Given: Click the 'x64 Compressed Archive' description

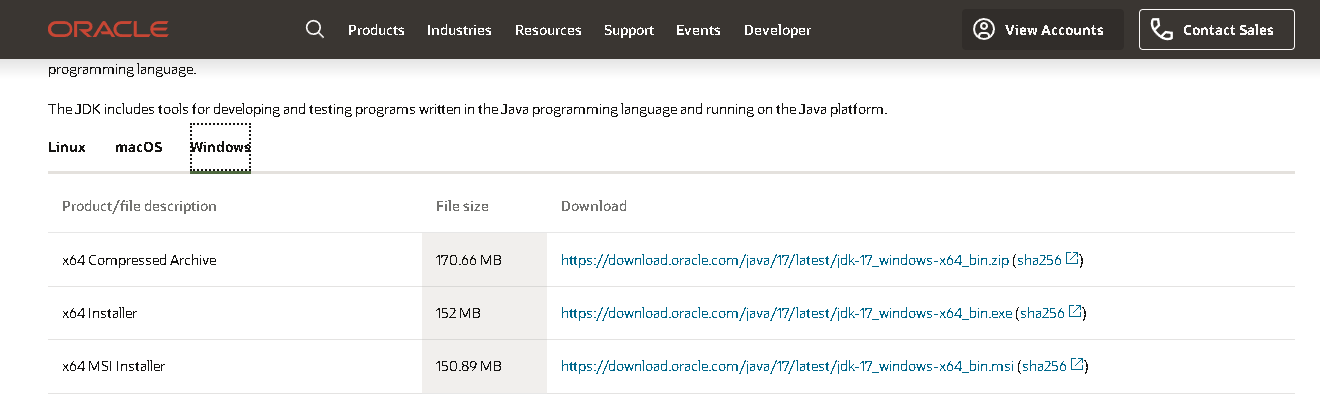Looking at the screenshot, I should coord(139,260).
